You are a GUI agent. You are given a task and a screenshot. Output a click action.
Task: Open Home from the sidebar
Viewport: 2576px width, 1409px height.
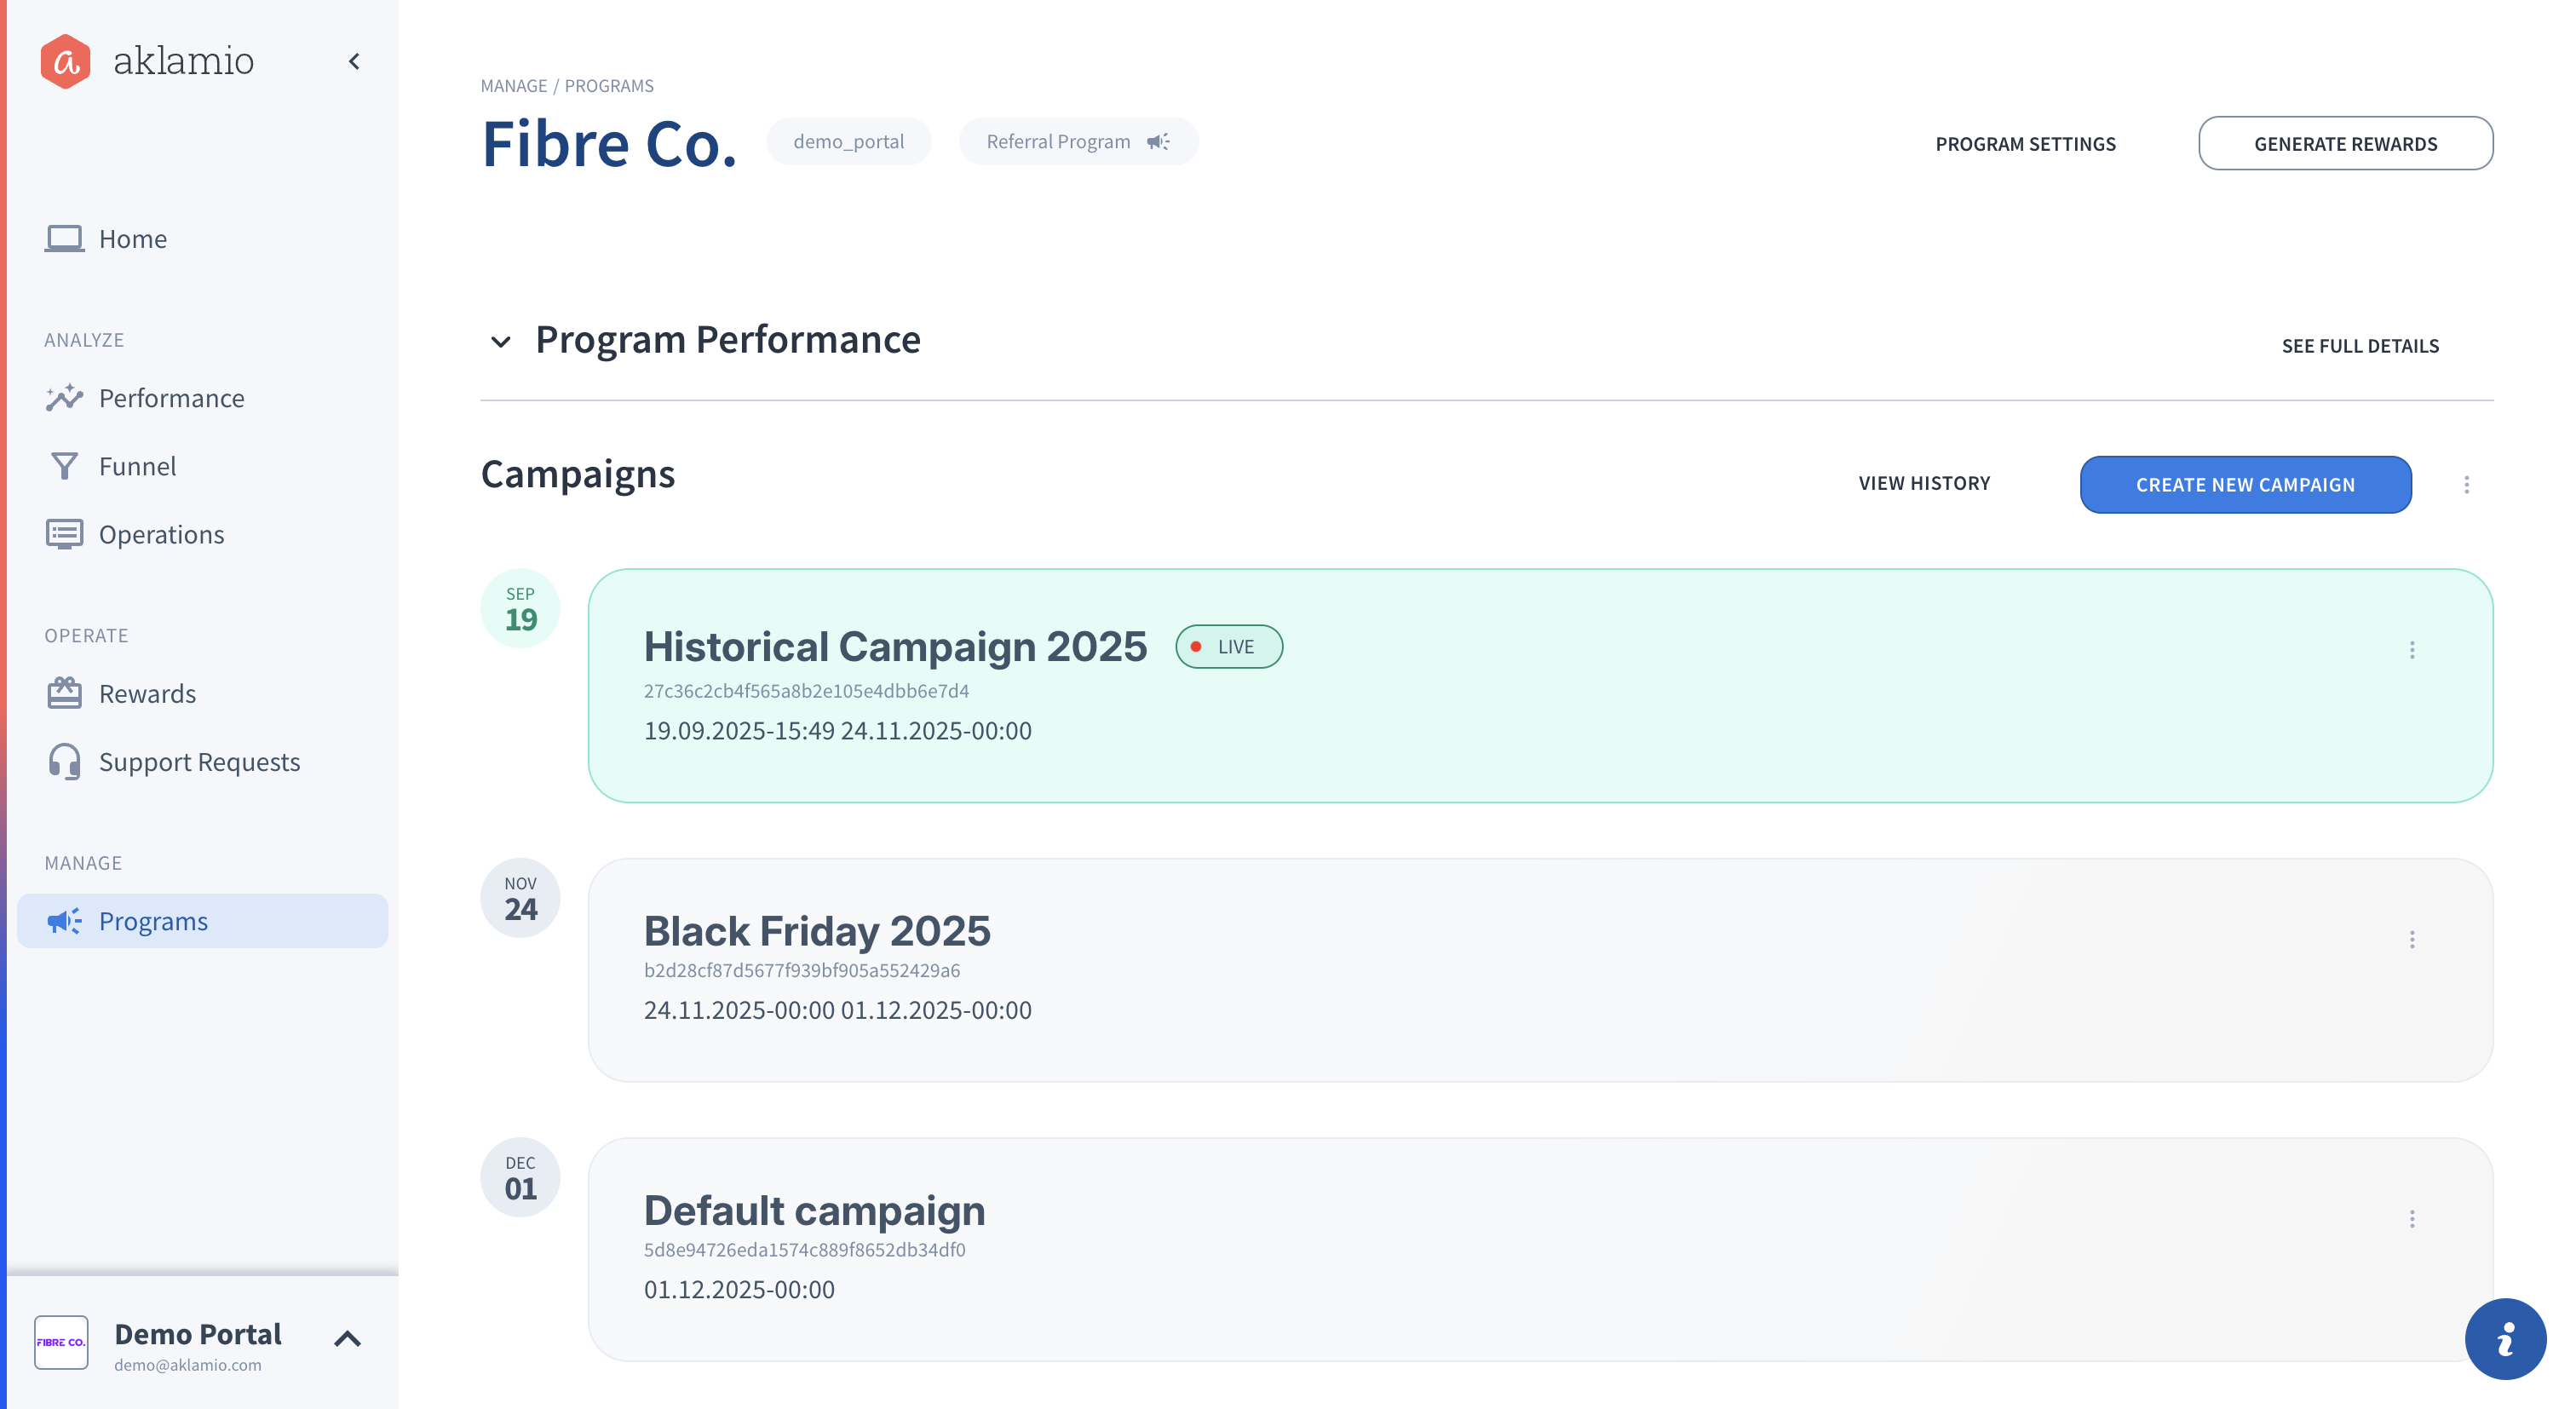[x=132, y=239]
